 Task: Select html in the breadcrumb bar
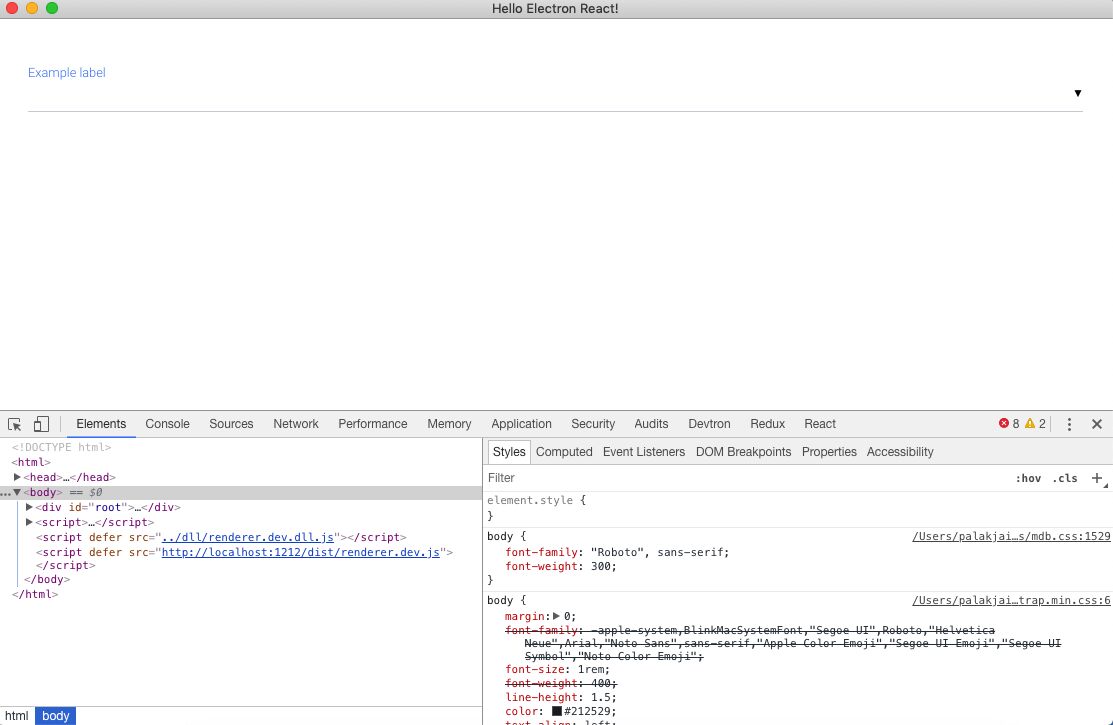[17, 716]
